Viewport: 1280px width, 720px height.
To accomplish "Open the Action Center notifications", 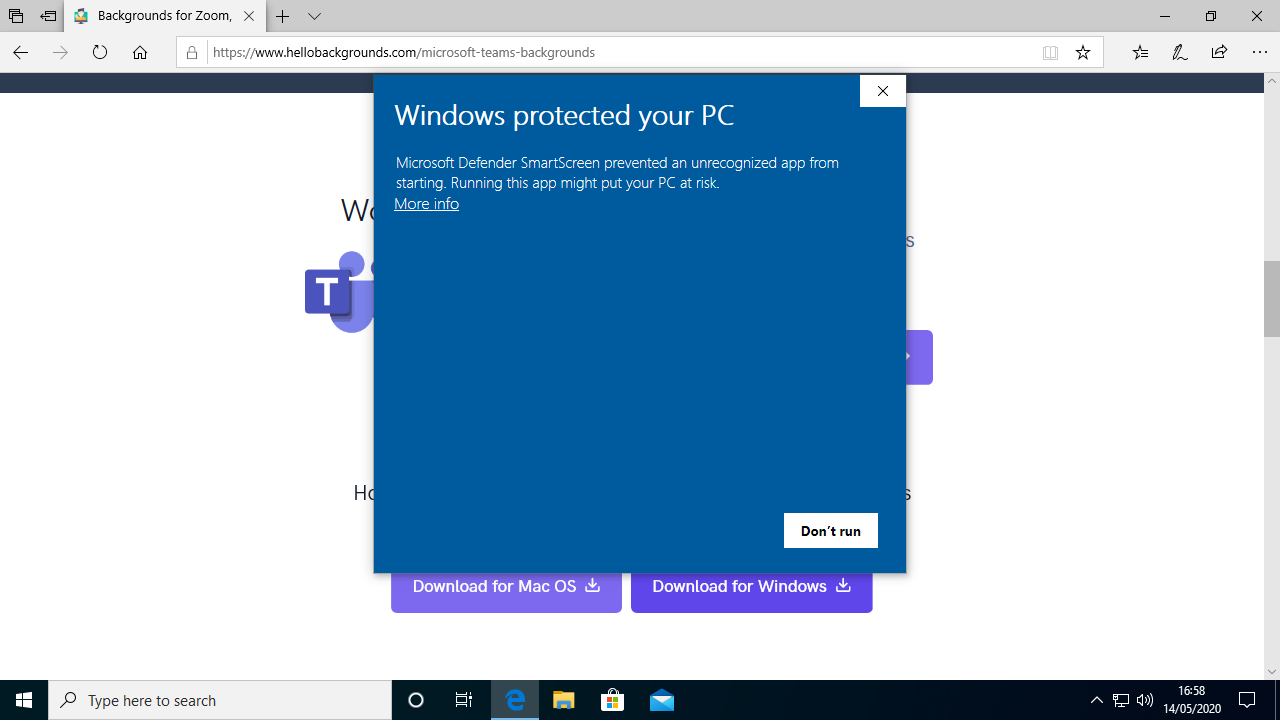I will 1247,700.
